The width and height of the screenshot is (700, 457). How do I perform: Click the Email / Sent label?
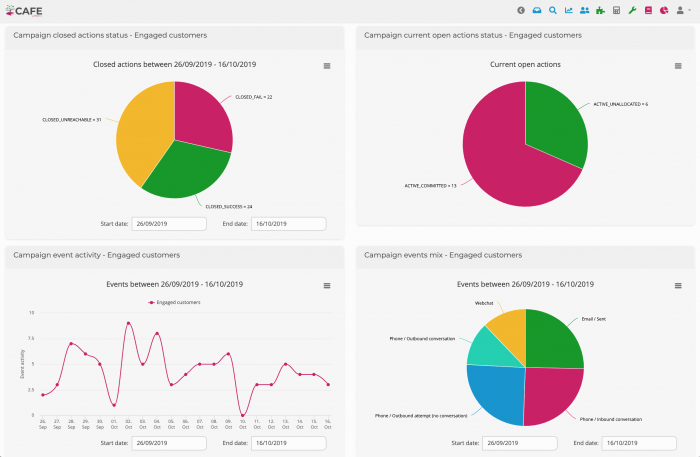(594, 319)
